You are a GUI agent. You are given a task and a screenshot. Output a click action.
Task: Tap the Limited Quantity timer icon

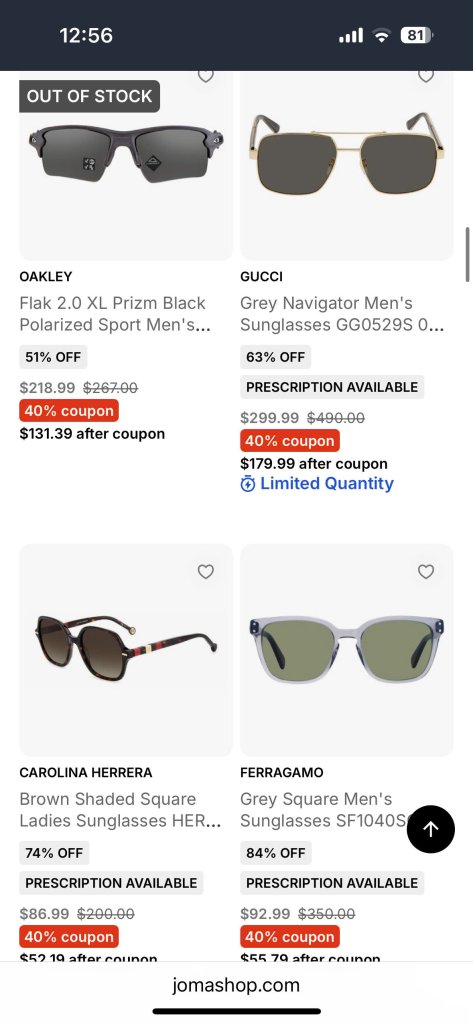coord(248,484)
